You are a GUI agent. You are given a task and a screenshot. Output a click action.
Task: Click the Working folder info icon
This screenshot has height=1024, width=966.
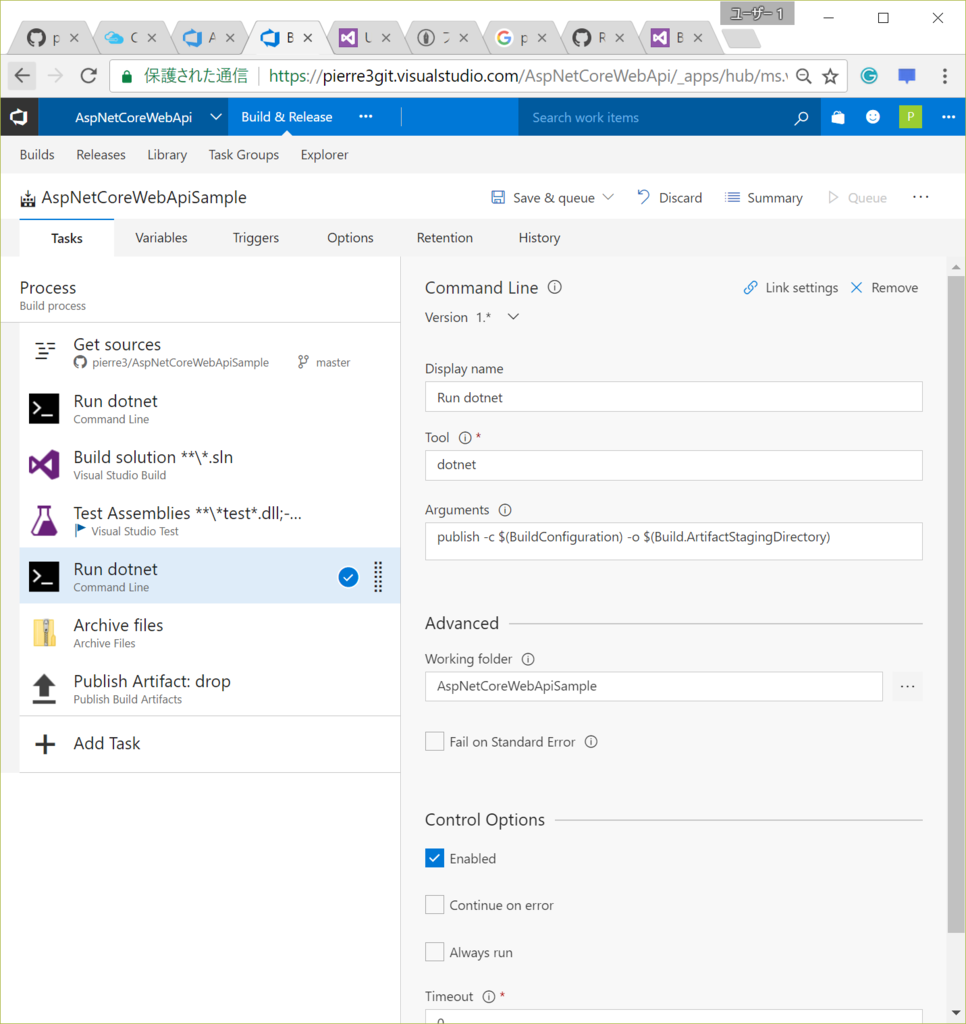(x=528, y=659)
